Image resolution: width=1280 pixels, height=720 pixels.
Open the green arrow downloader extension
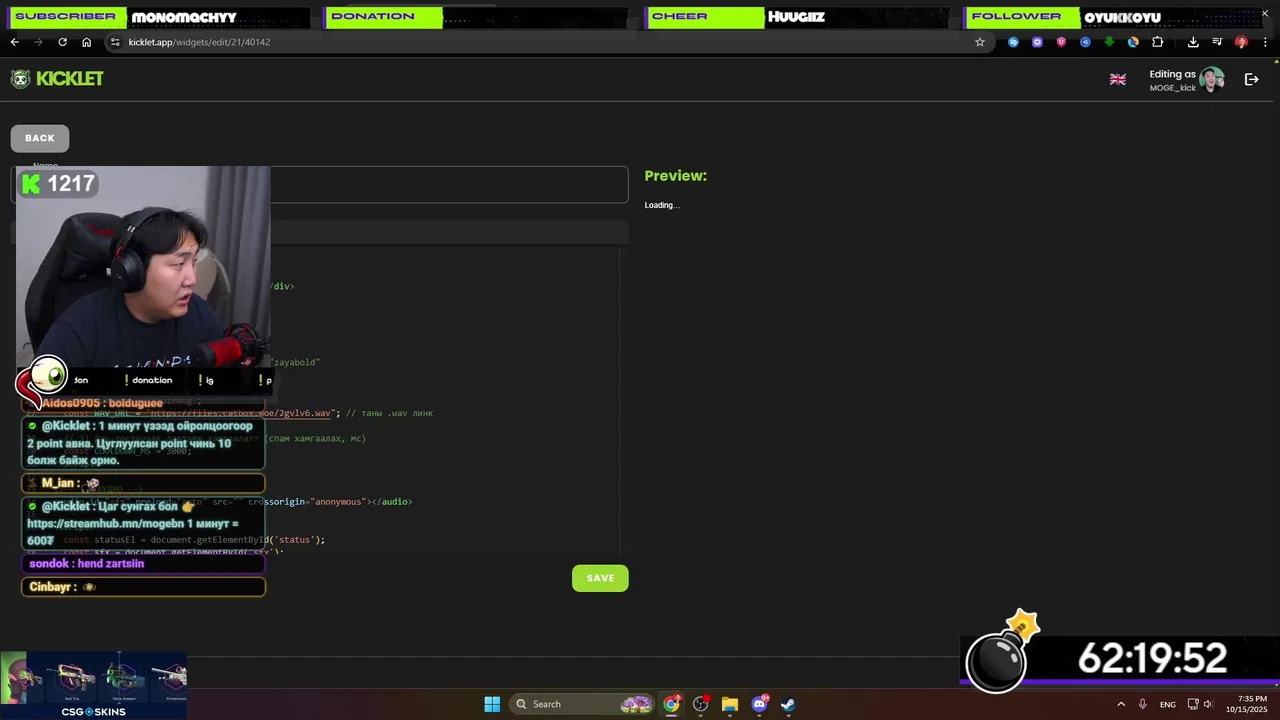click(1109, 42)
